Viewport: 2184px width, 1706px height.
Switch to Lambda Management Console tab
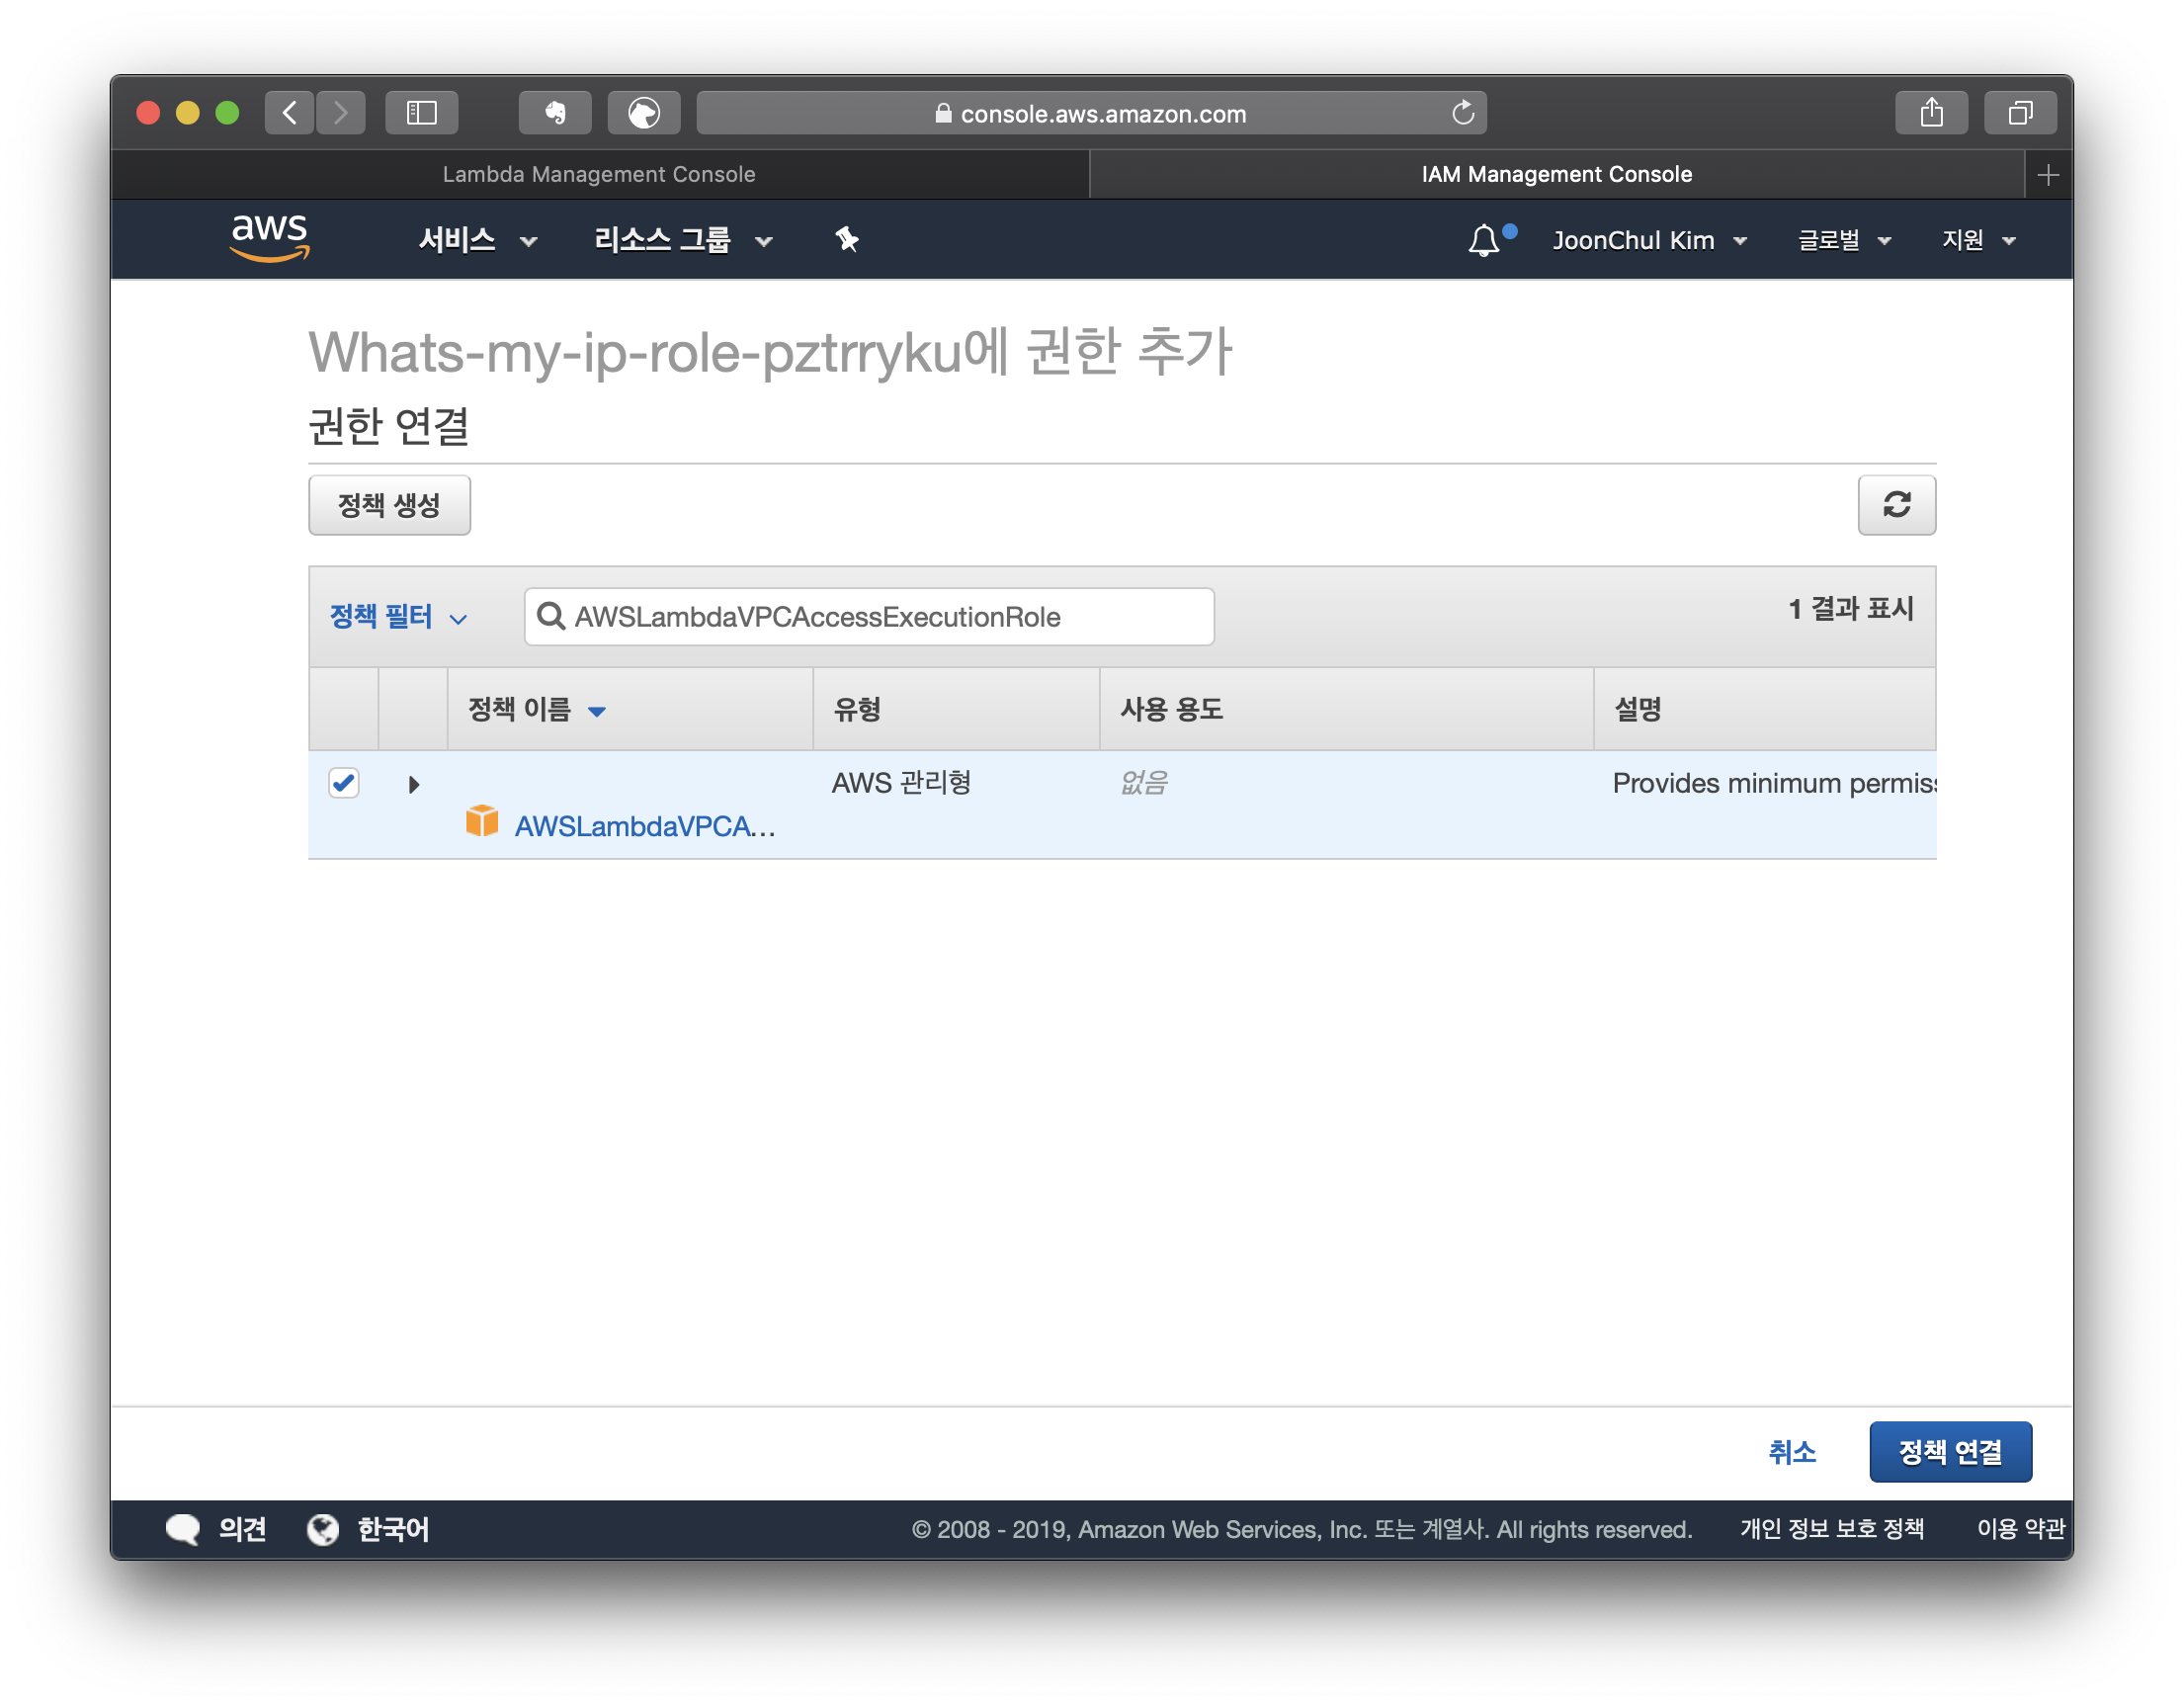tap(599, 174)
